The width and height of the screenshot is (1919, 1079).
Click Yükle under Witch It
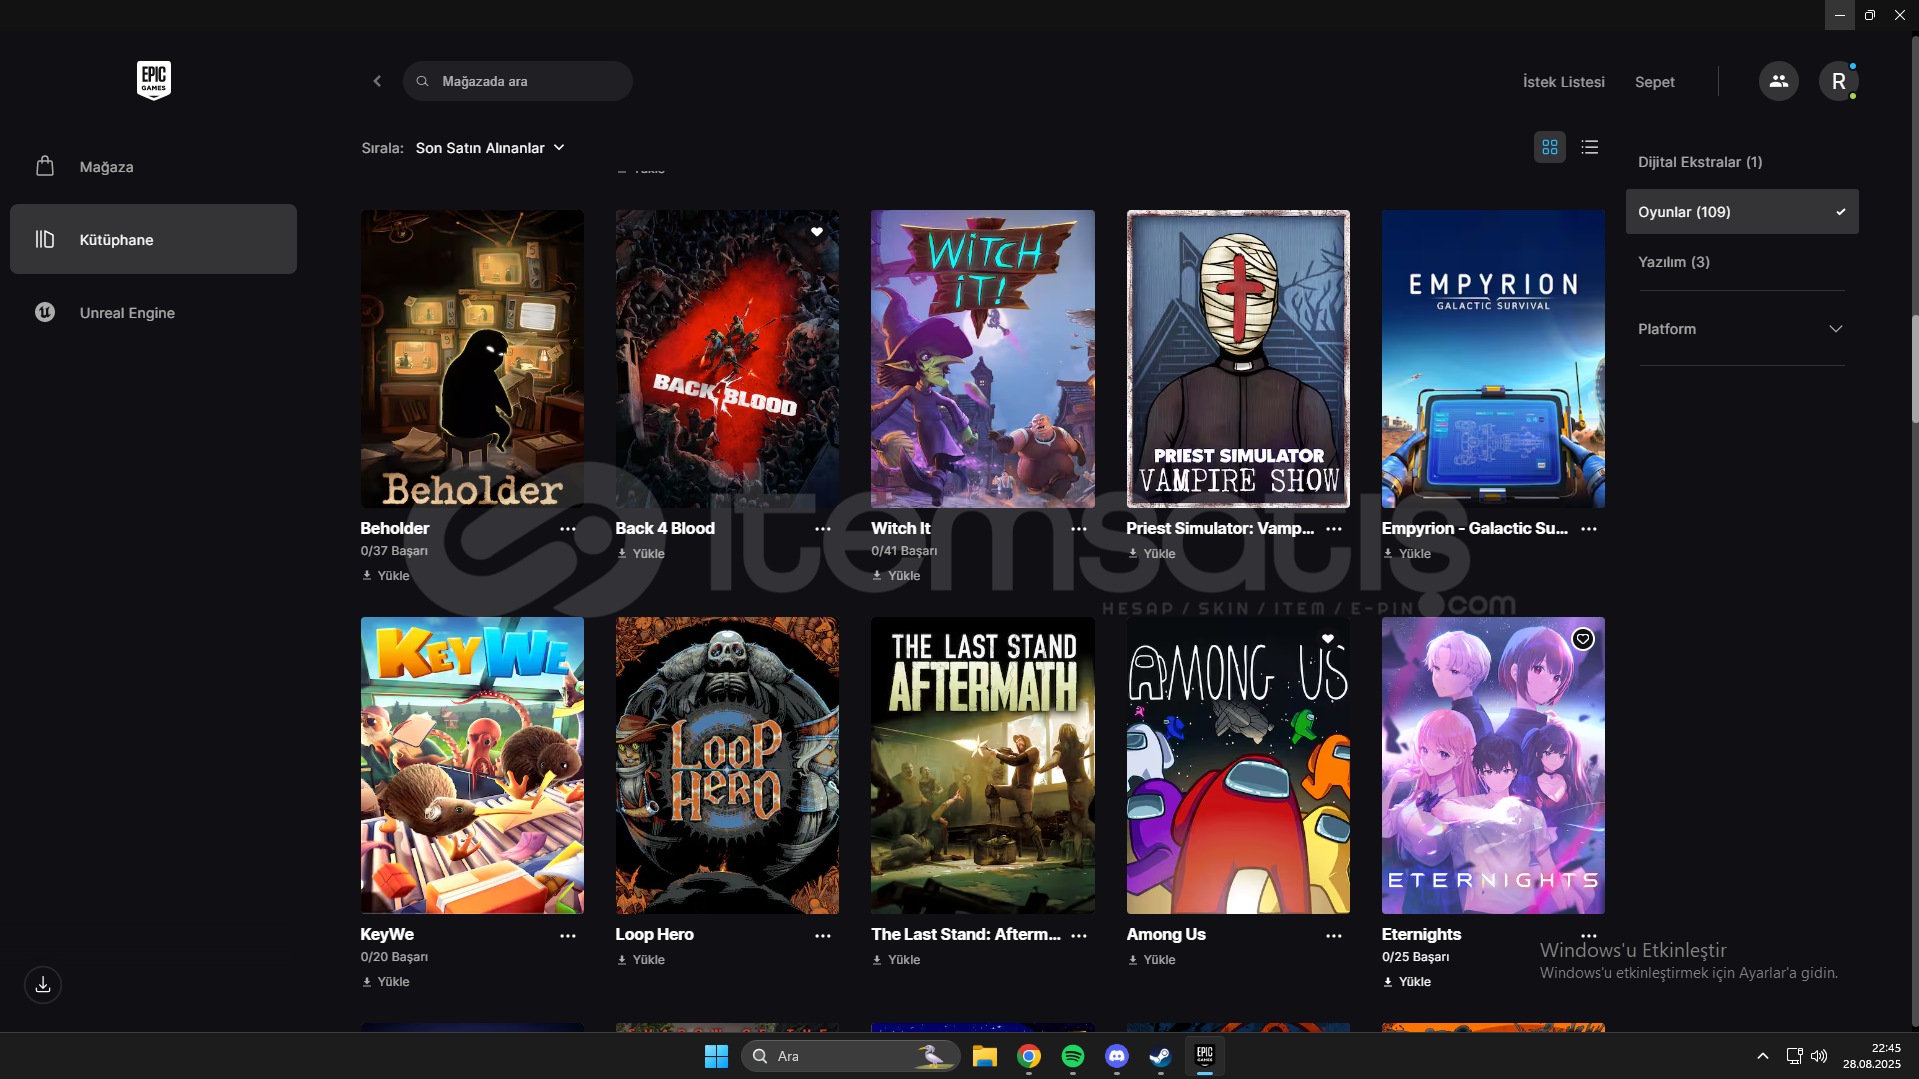tap(896, 576)
